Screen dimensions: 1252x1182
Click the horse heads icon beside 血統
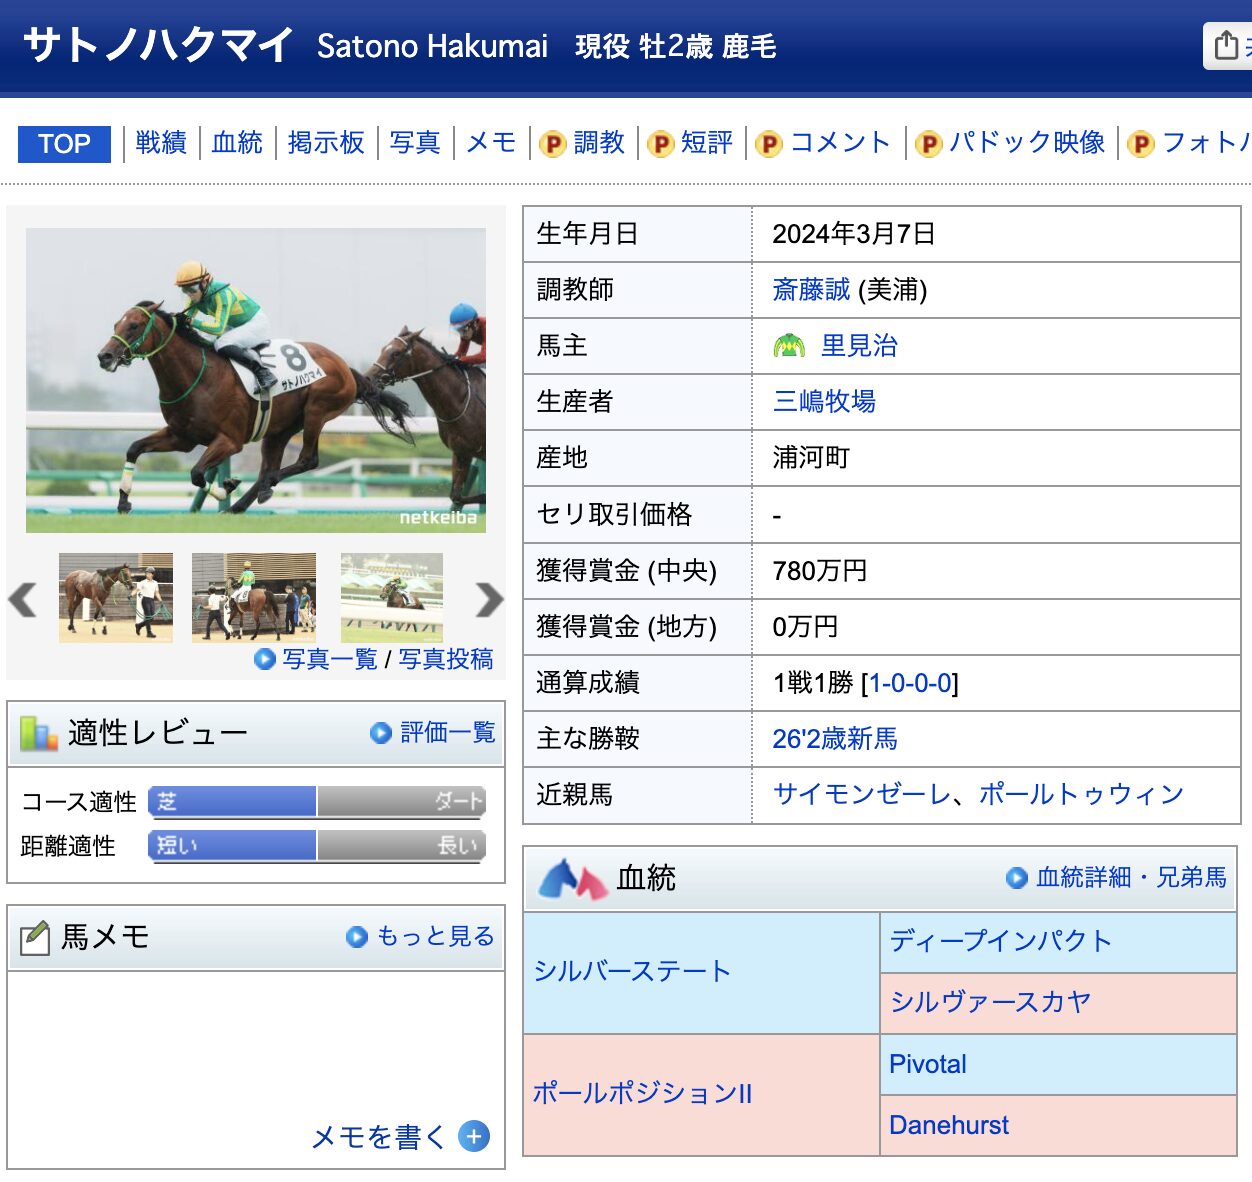pos(573,879)
